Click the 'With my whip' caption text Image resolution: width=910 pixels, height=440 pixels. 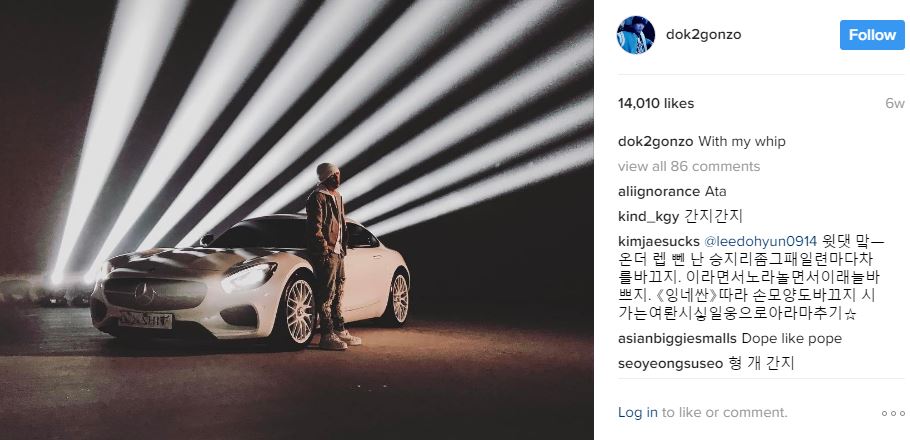pyautogui.click(x=741, y=142)
